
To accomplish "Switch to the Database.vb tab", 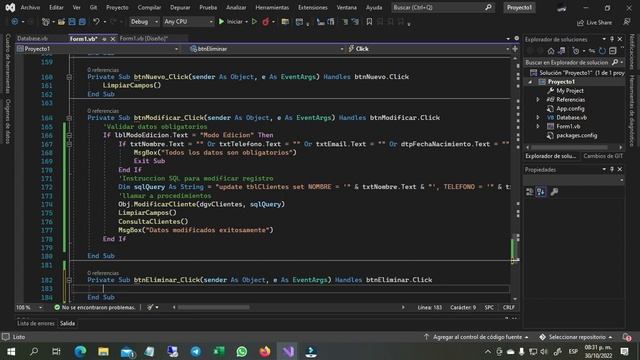I will click(32, 38).
